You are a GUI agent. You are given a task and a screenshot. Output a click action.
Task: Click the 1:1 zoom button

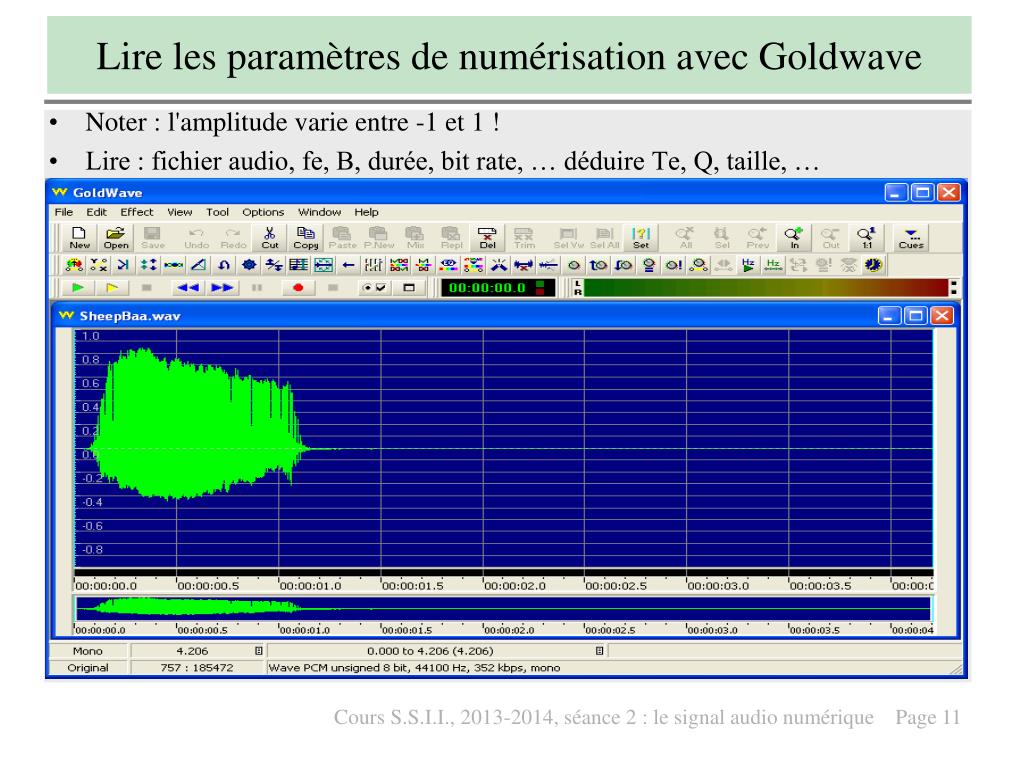(867, 238)
